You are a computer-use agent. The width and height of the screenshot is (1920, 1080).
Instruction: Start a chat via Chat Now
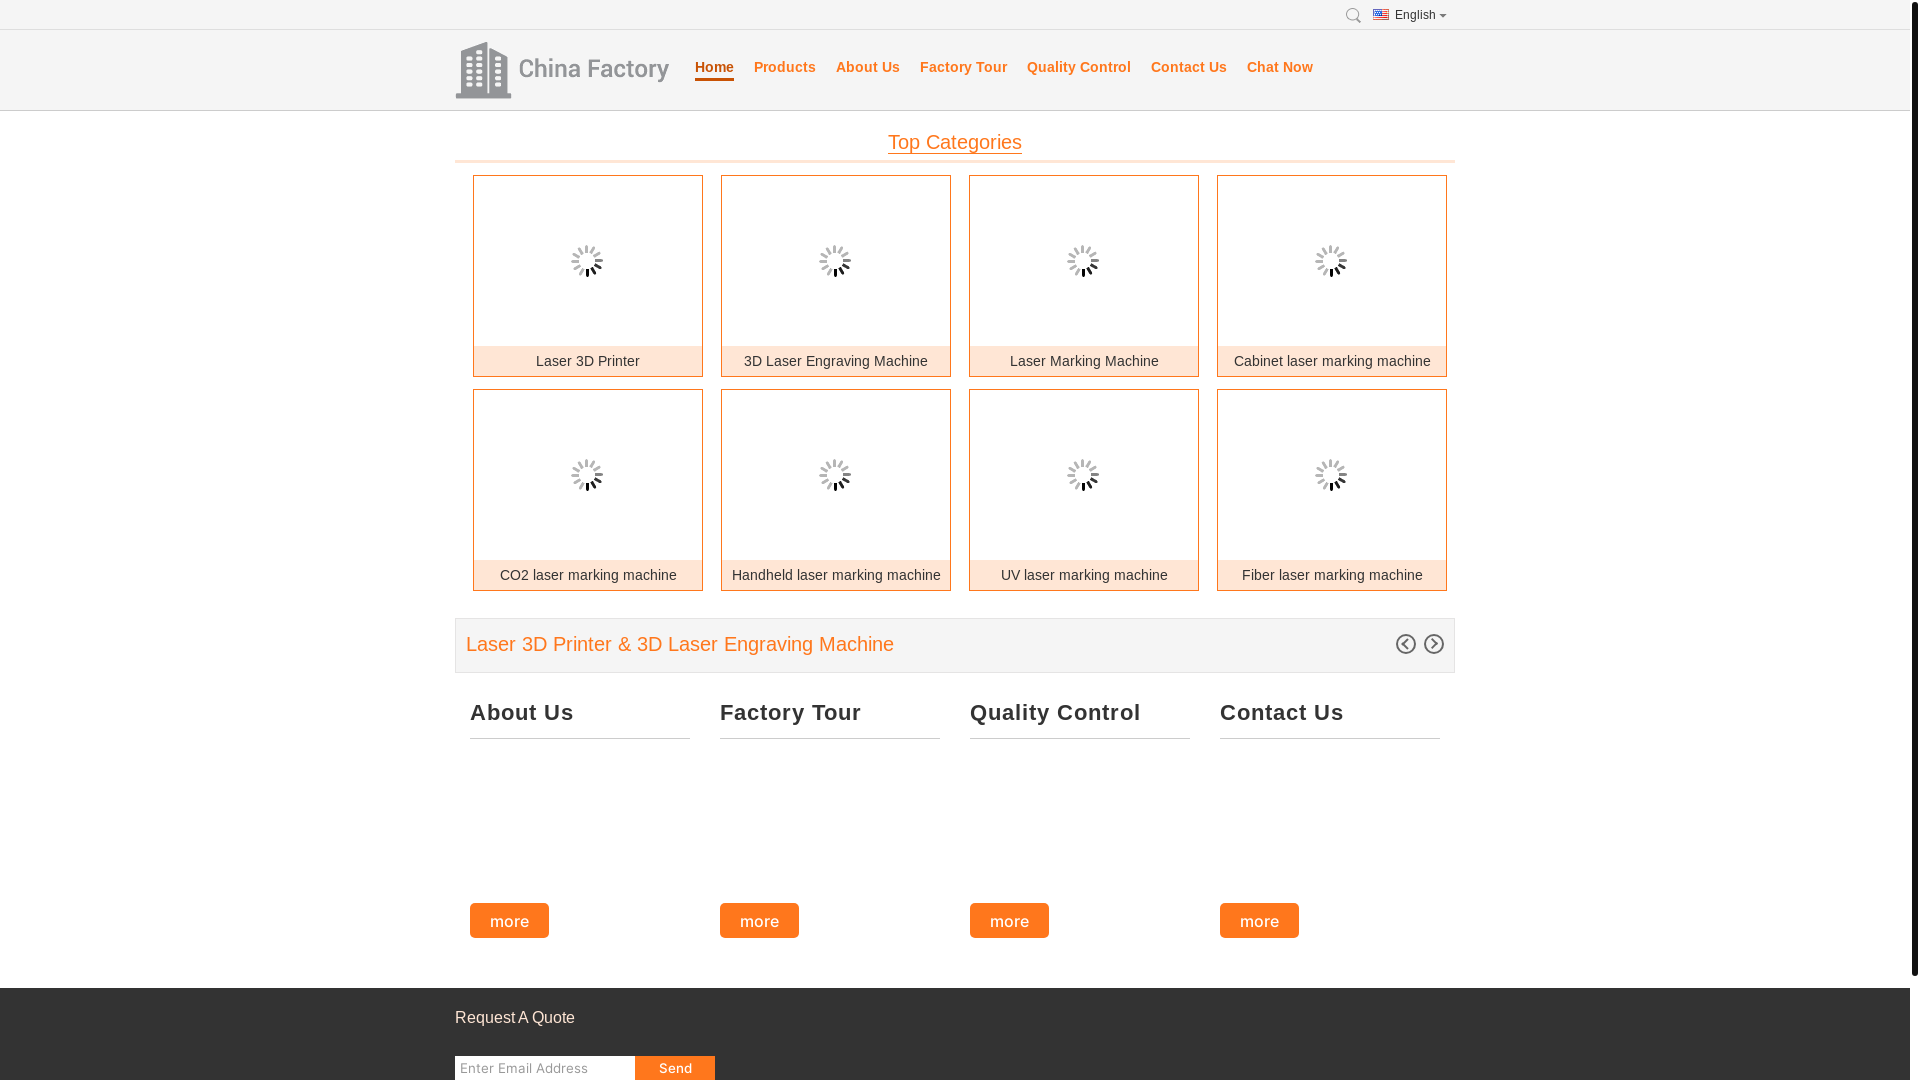coord(1280,67)
